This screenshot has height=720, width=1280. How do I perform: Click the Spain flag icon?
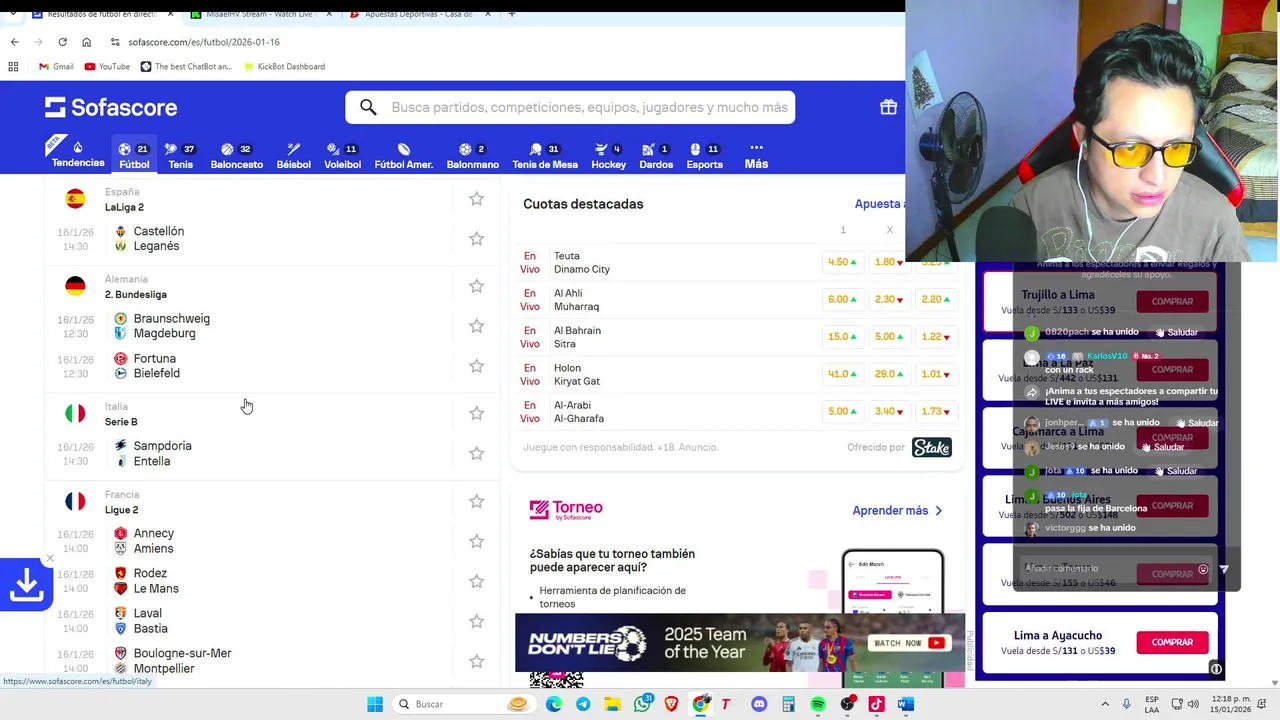click(x=75, y=199)
